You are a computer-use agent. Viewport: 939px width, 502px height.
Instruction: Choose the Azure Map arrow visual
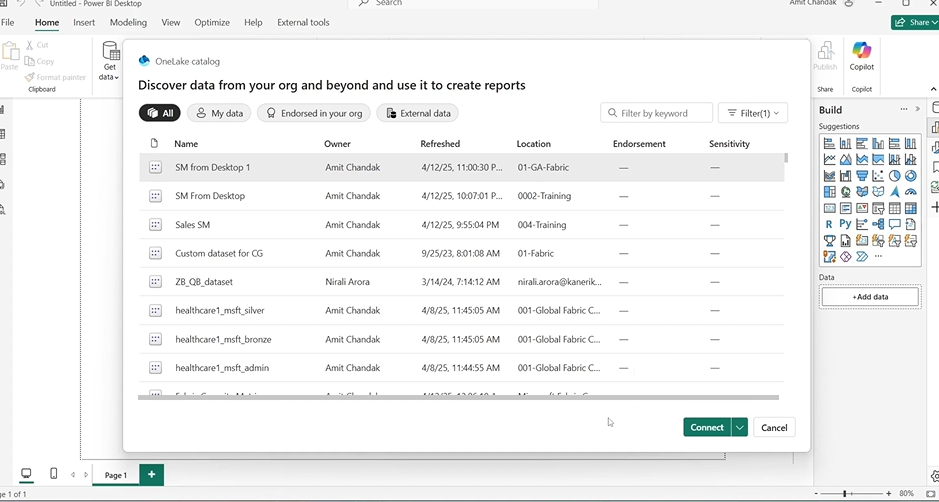pyautogui.click(x=894, y=192)
